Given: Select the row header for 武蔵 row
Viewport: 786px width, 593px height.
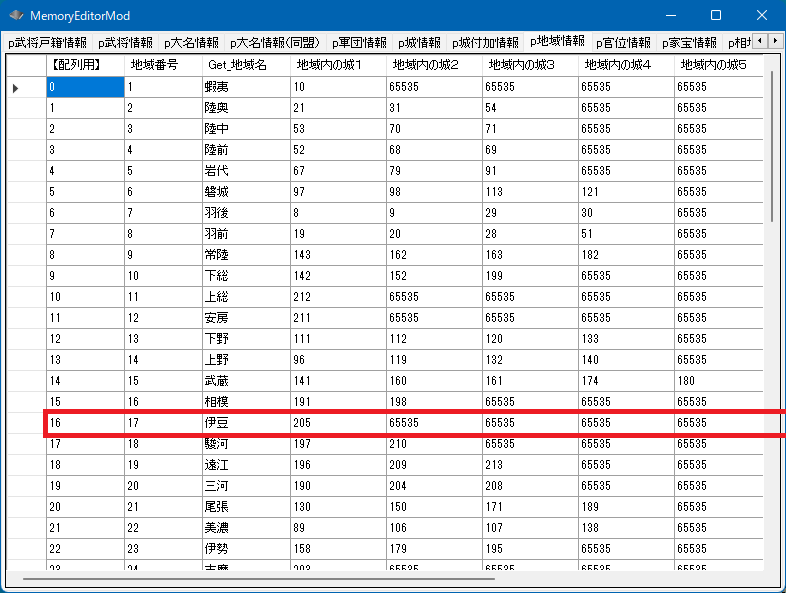Looking at the screenshot, I should pos(25,381).
